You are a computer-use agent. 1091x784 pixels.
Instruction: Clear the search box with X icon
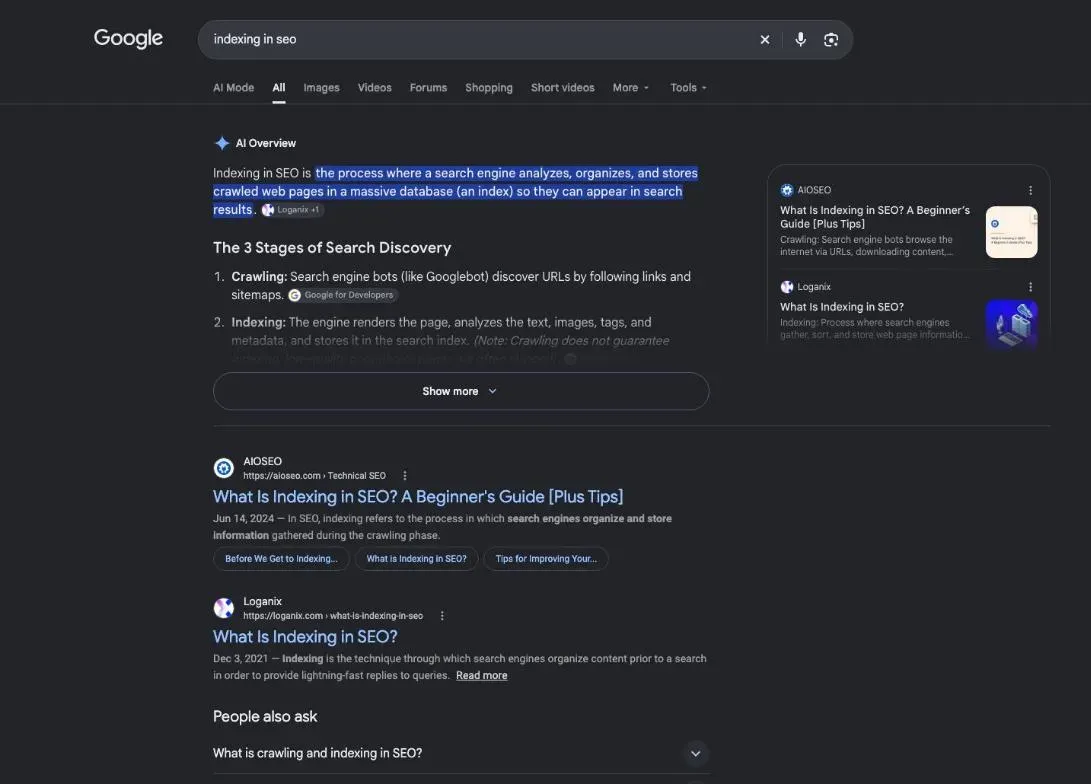tap(765, 40)
